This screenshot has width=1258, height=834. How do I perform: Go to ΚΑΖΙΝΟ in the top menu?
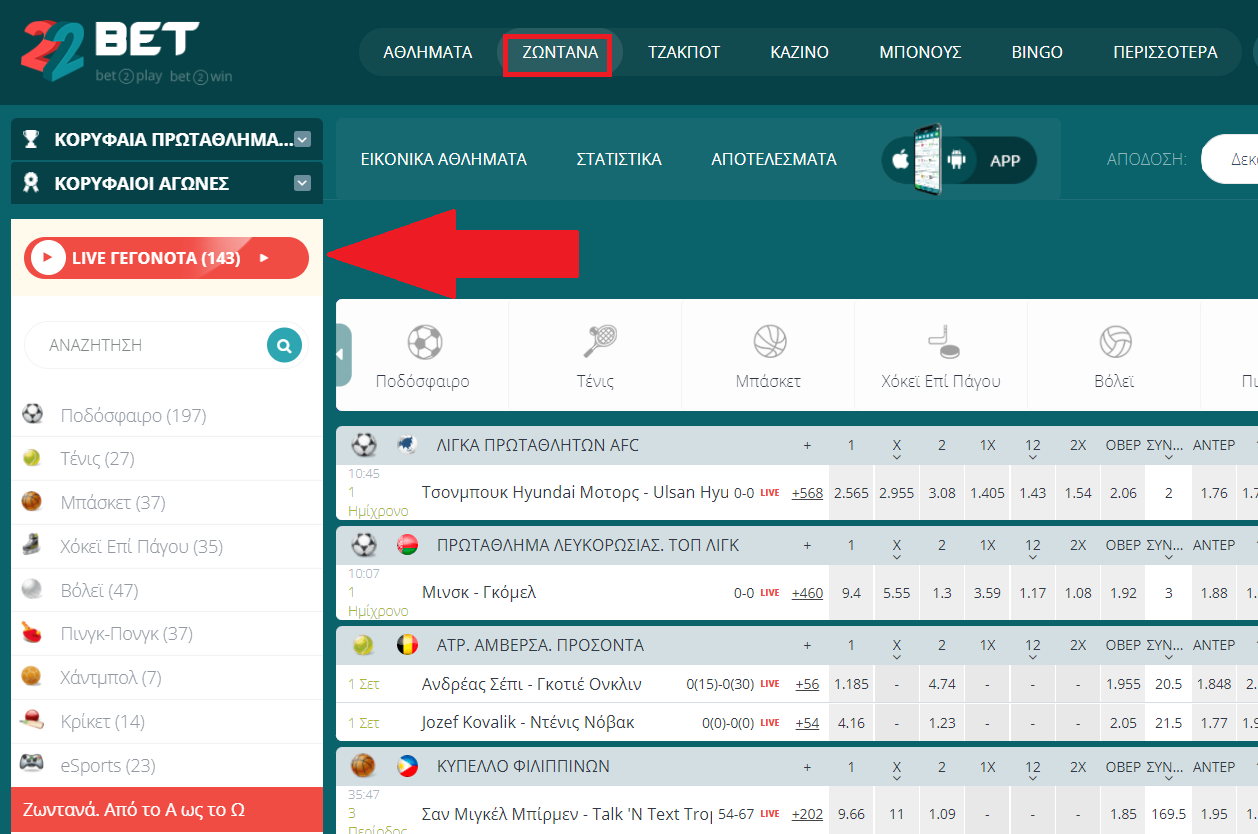pos(799,52)
